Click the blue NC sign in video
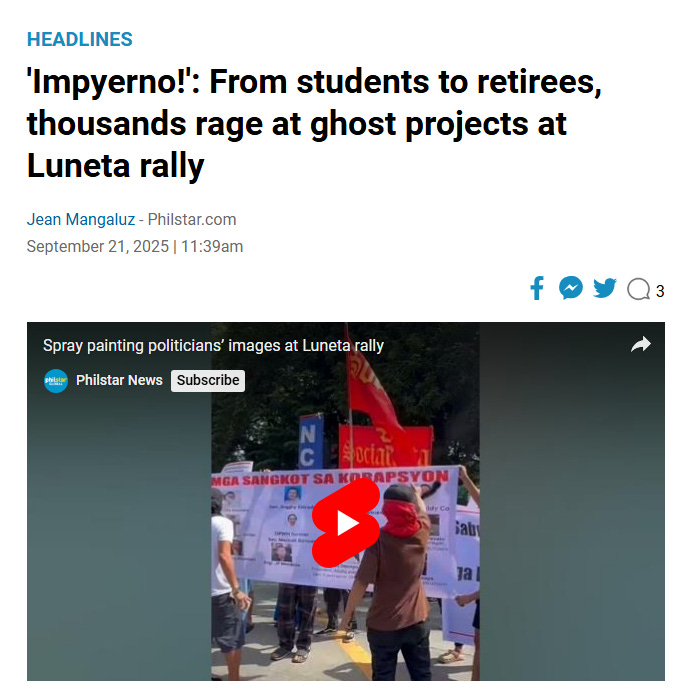Screen dimensions: 686x686 311,442
